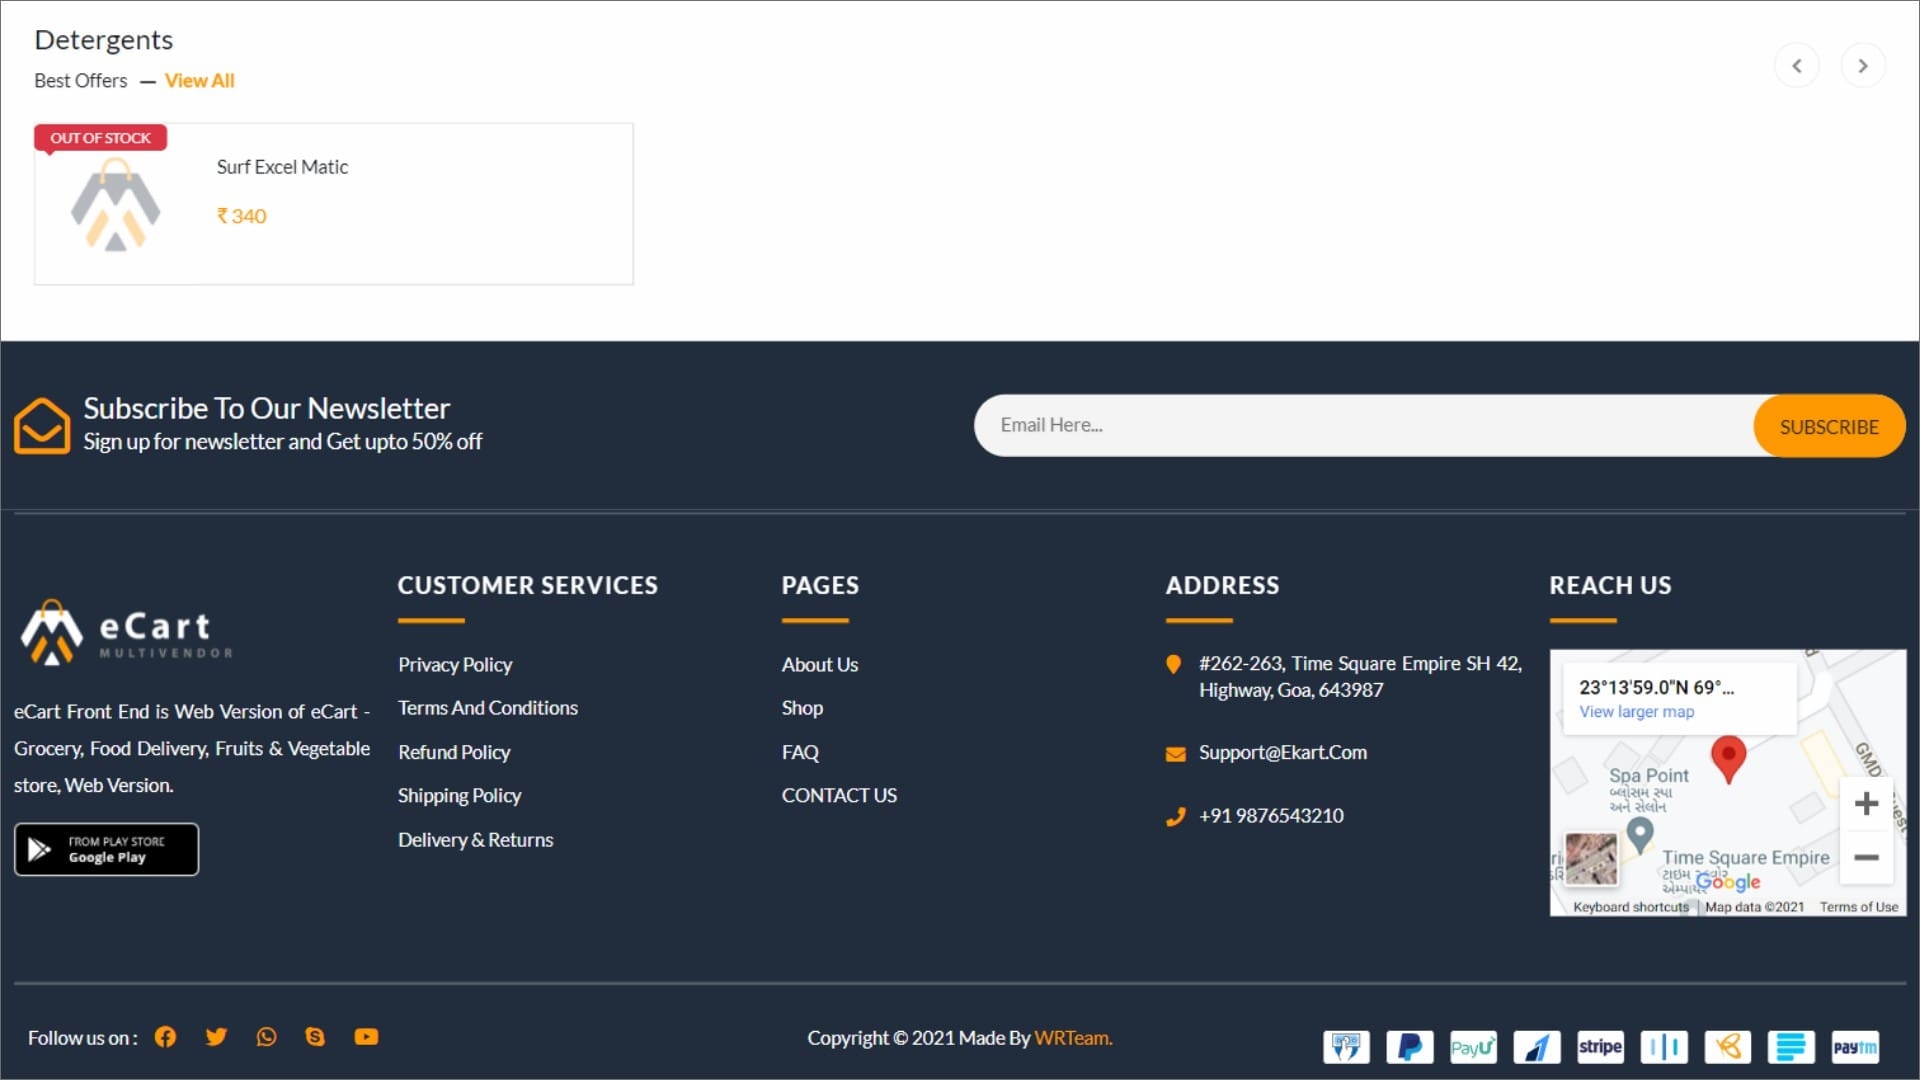Click the left carousel navigation arrow
This screenshot has width=1920, height=1080.
pyautogui.click(x=1799, y=63)
